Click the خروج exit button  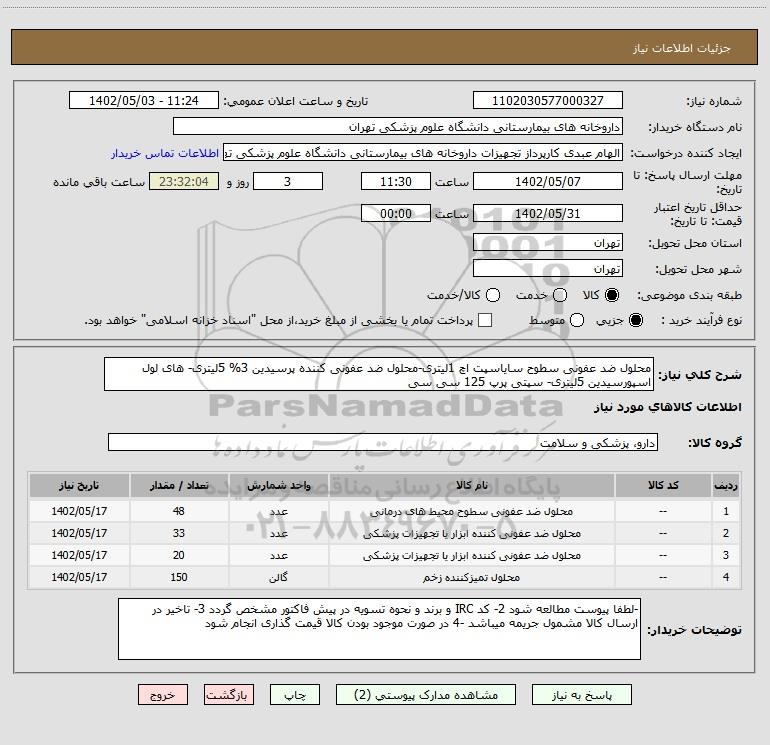click(x=163, y=695)
